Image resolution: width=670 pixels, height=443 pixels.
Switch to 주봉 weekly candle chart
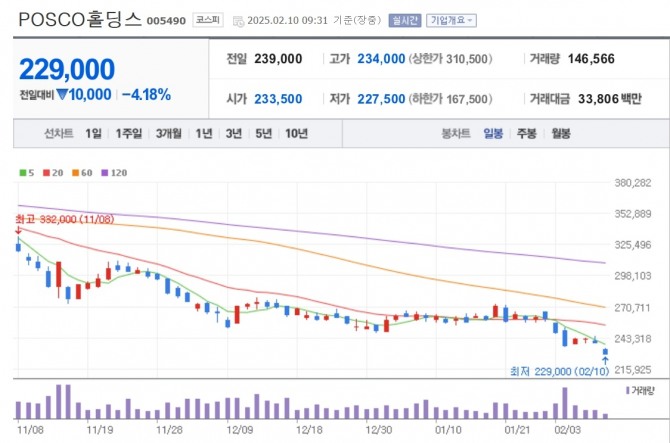click(526, 133)
